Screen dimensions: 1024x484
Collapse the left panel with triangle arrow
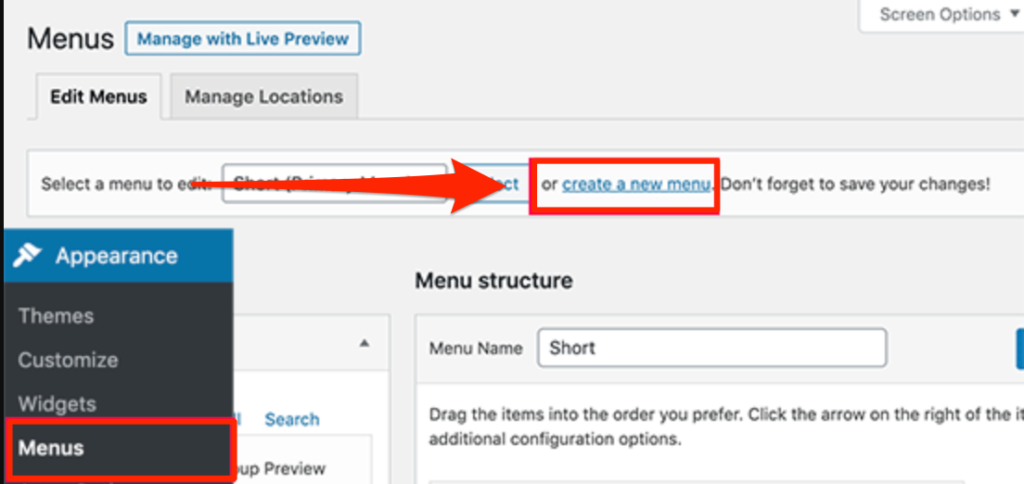point(364,344)
